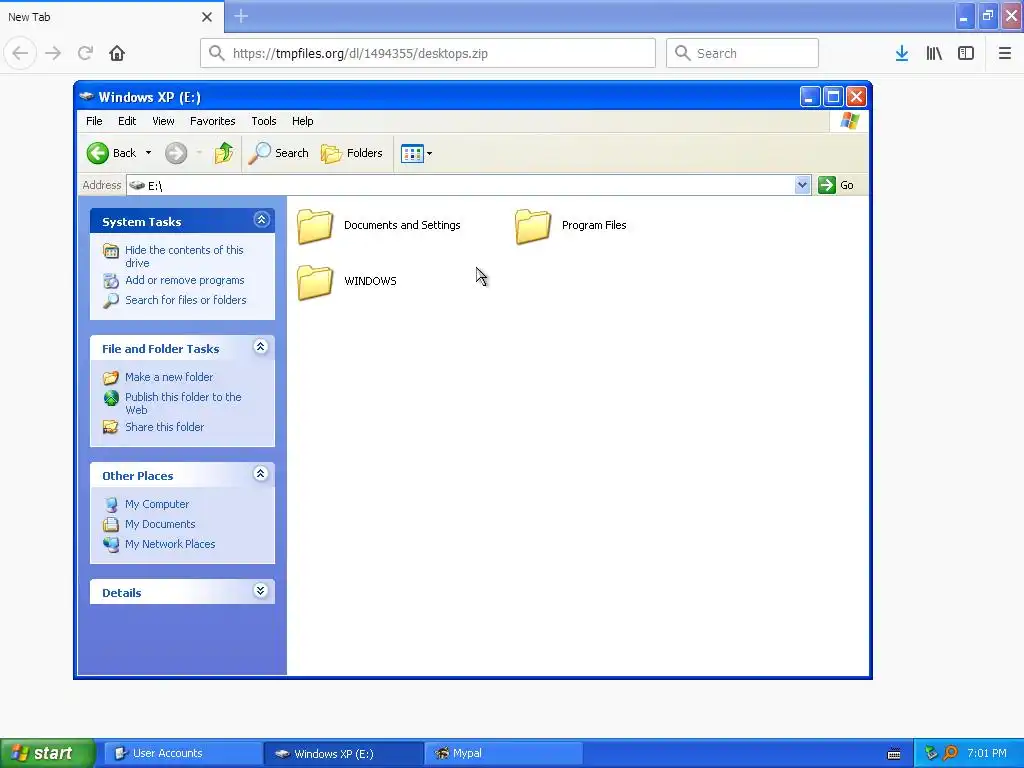
Task: Click the green Go button
Action: point(836,185)
